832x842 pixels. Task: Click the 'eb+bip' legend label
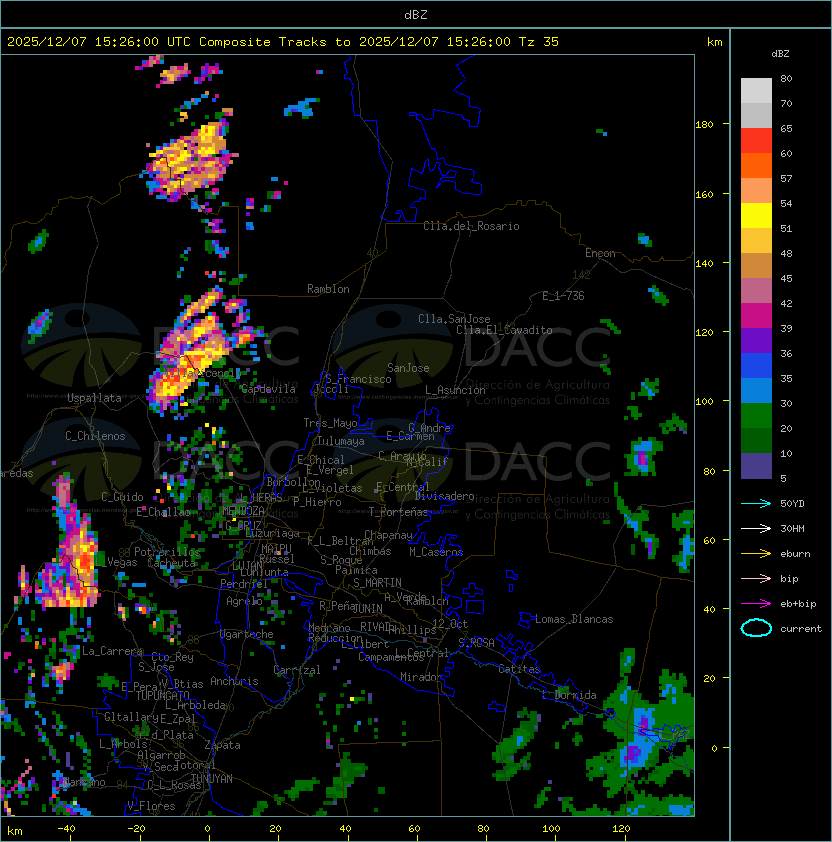point(798,604)
